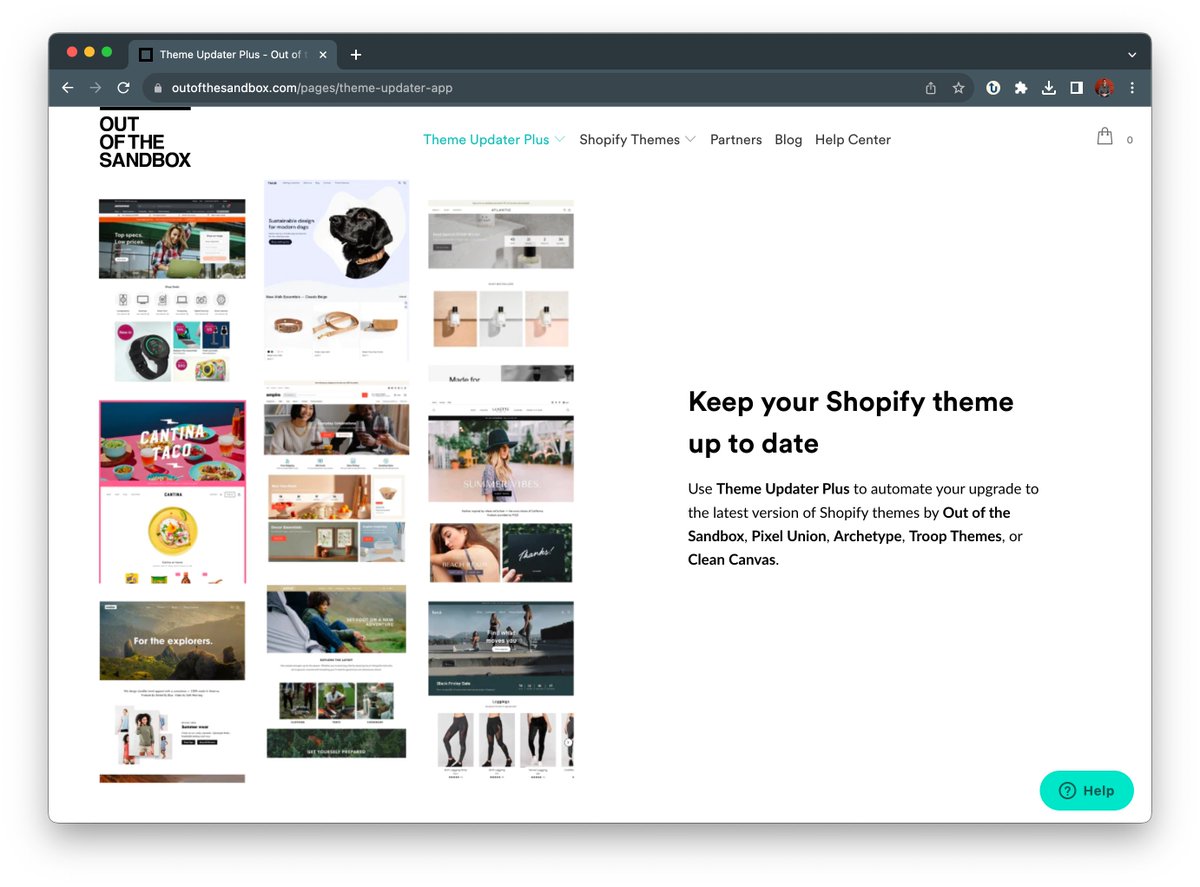1200x887 pixels.
Task: Click the leggings store theme thumbnail
Action: tap(501, 690)
